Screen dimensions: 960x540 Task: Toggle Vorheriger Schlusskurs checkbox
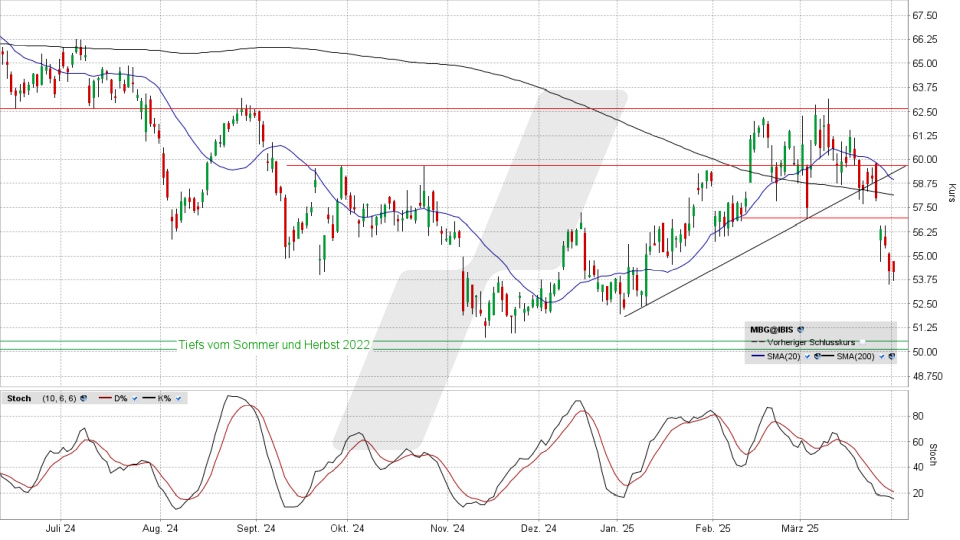click(863, 342)
